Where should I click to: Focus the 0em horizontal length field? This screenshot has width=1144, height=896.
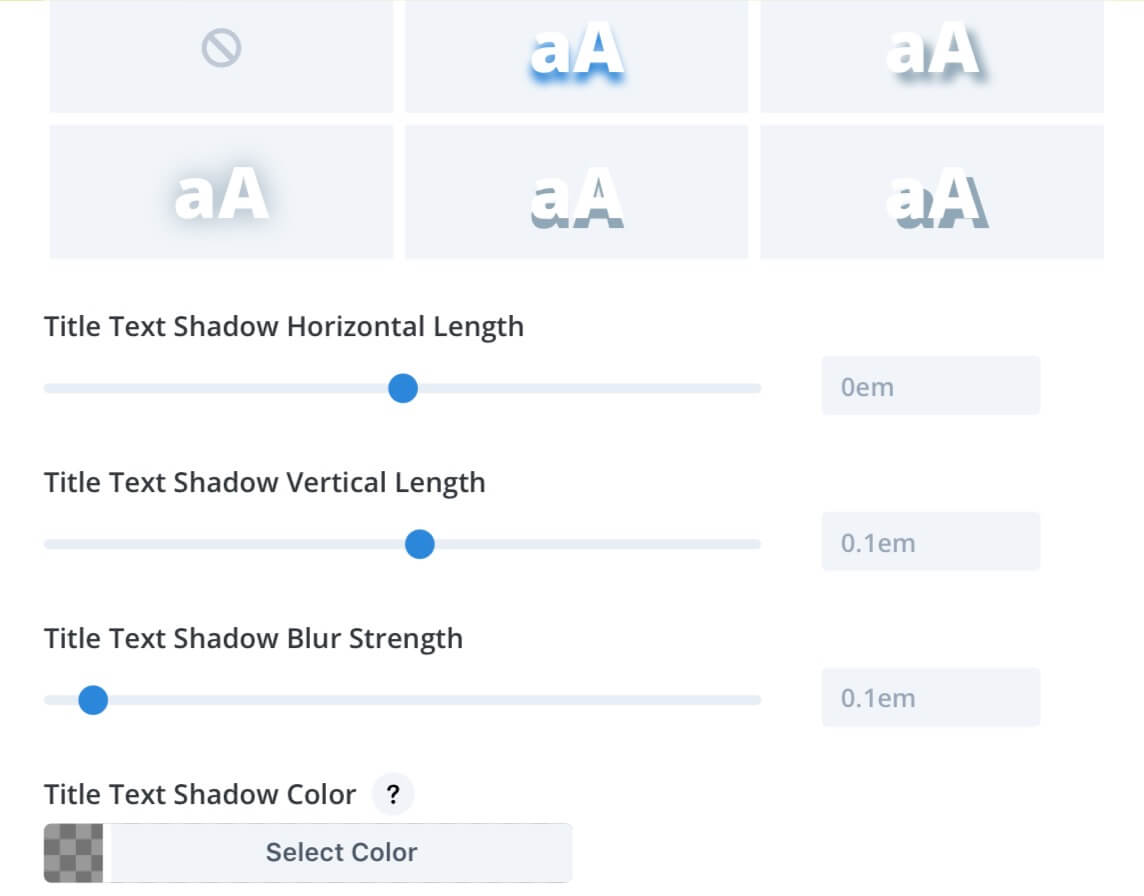(930, 386)
